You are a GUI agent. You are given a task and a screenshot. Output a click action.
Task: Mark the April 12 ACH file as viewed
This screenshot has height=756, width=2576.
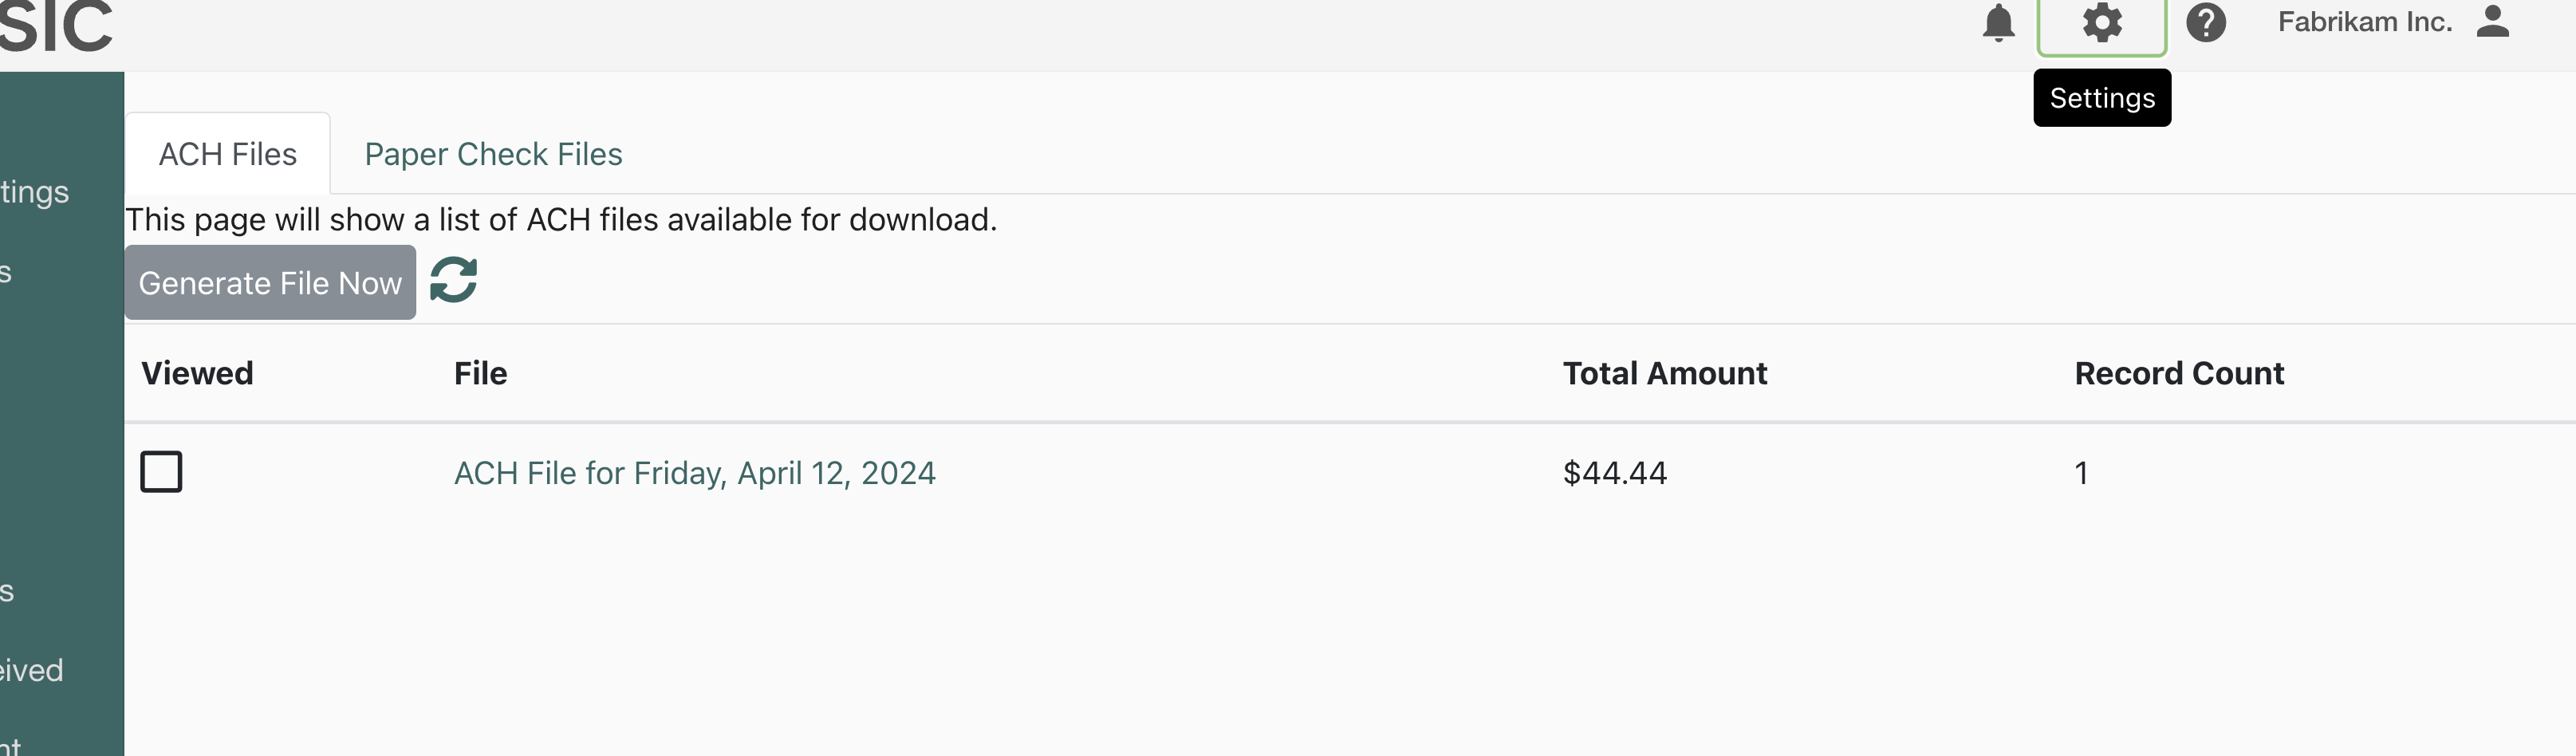[x=161, y=472]
